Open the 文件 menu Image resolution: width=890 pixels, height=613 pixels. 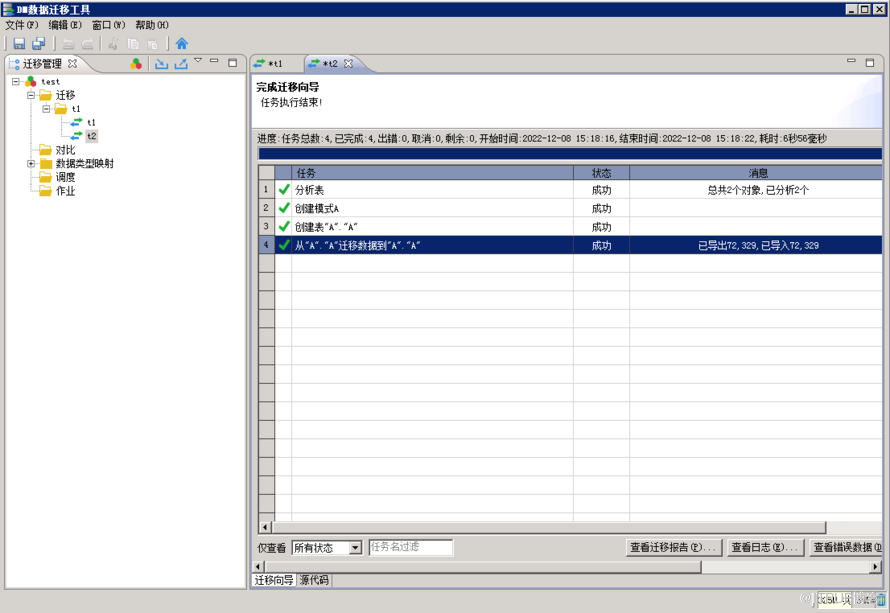pyautogui.click(x=21, y=25)
